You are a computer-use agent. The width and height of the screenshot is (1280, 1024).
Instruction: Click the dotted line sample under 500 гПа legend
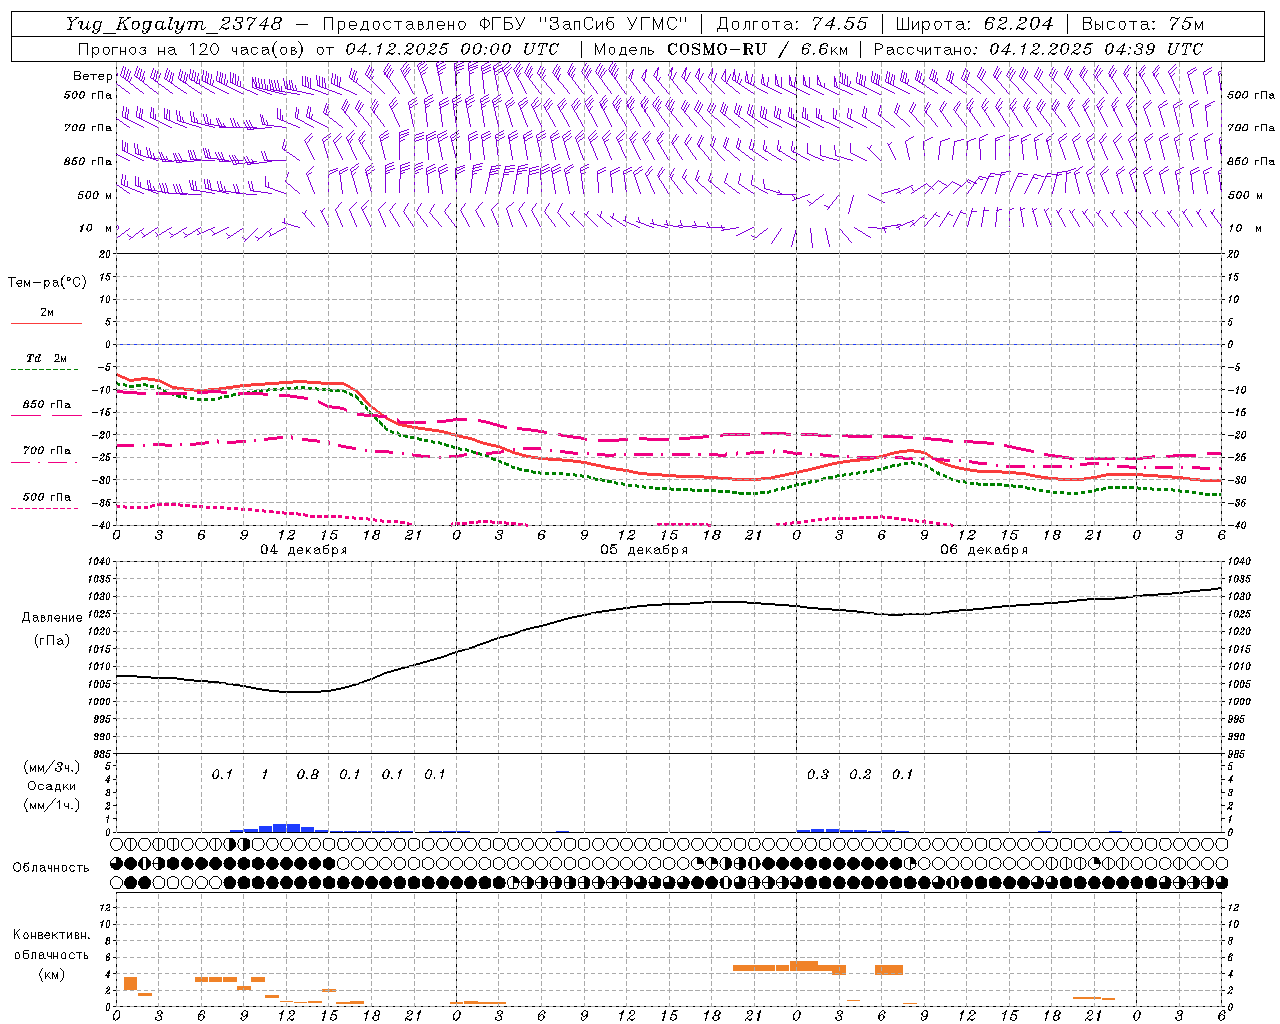click(x=45, y=509)
